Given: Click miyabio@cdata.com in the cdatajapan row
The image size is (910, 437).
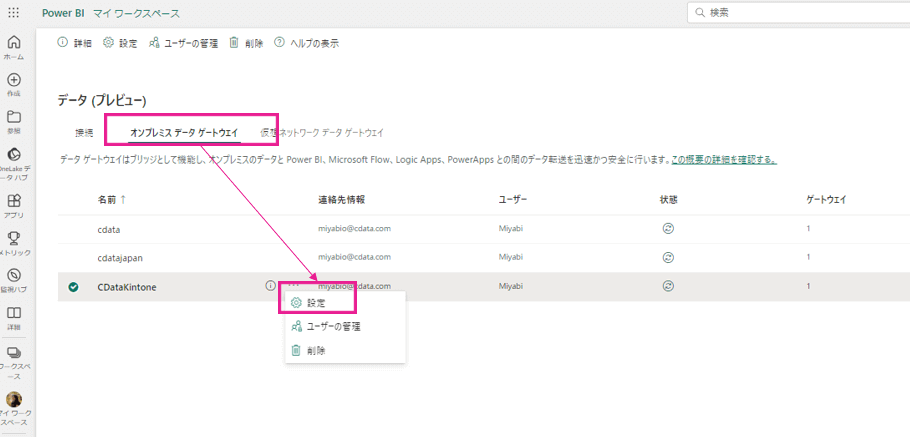Looking at the screenshot, I should 354,257.
